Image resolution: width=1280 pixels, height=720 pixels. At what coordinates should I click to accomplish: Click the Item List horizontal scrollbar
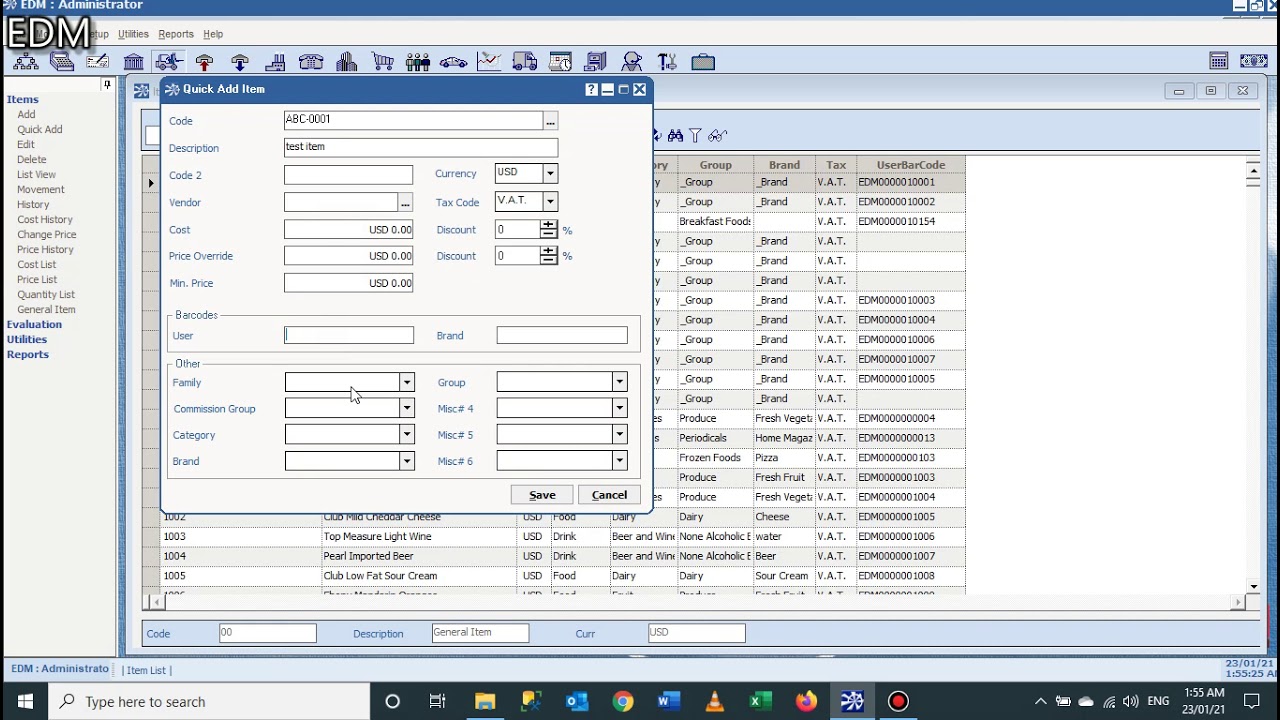[x=697, y=602]
